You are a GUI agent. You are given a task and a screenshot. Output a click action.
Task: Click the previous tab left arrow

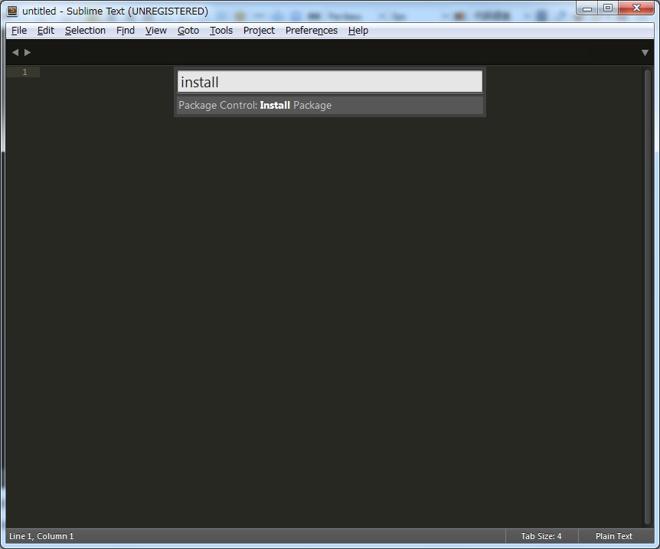point(15,52)
